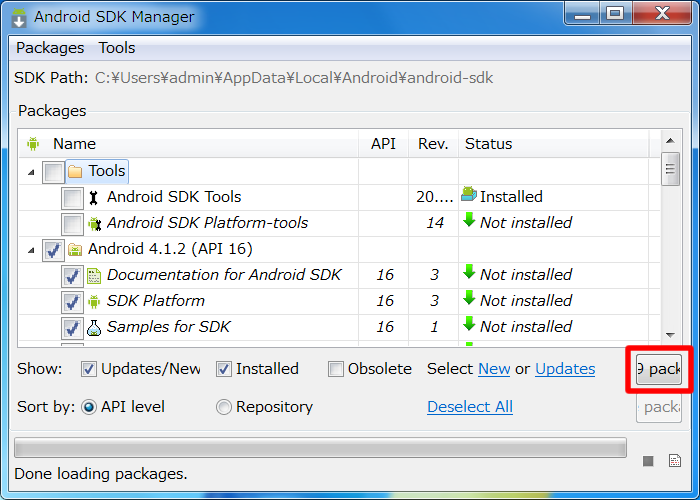
Task: Minimize the Android SDK Manager window
Action: (x=582, y=14)
